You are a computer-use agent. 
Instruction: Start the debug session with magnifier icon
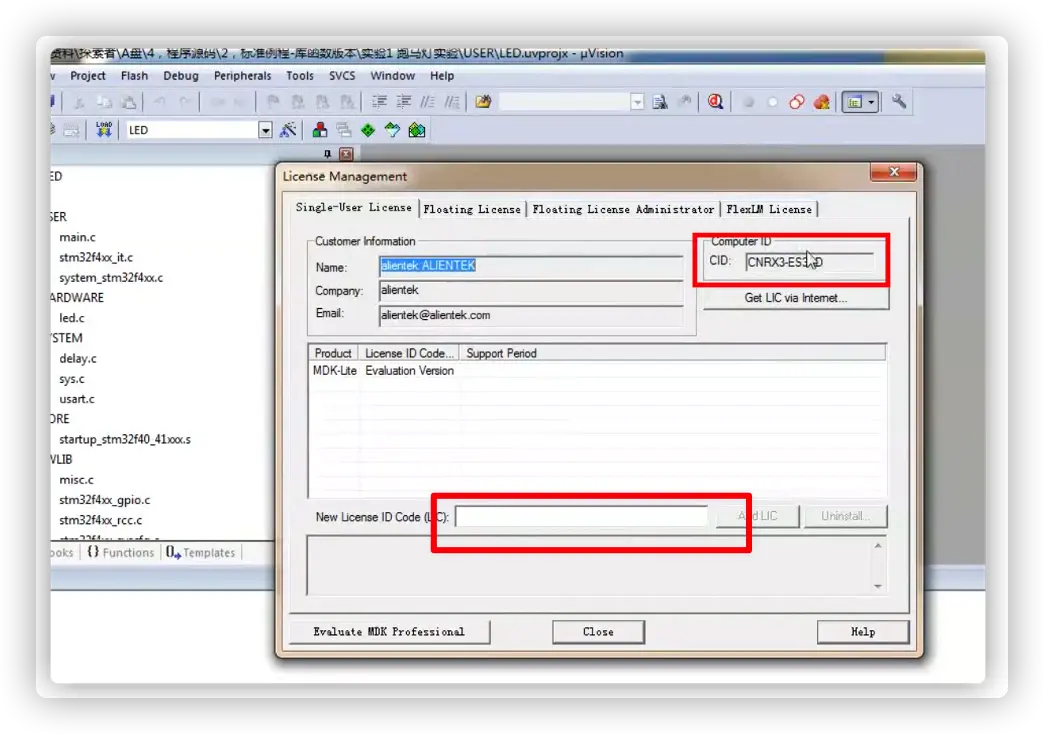pos(716,102)
